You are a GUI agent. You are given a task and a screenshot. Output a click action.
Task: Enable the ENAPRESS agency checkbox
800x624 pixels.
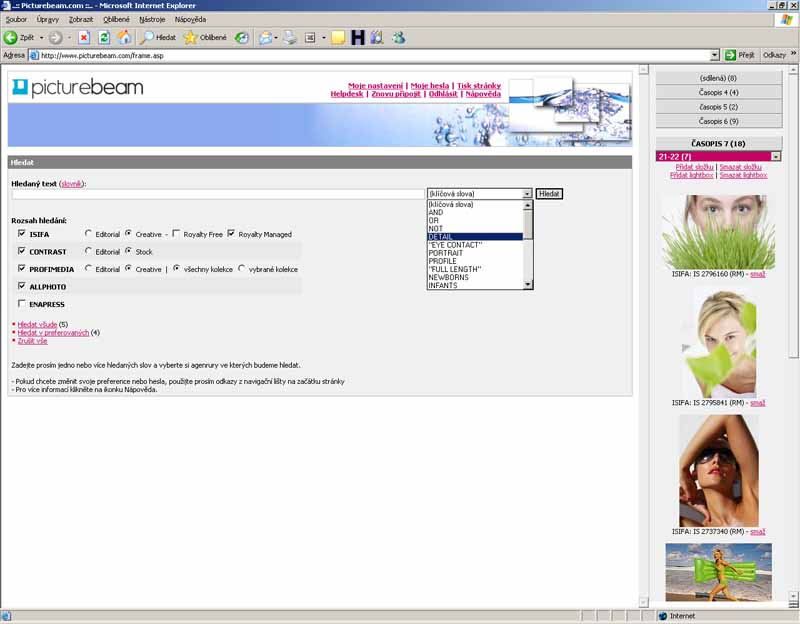click(22, 303)
